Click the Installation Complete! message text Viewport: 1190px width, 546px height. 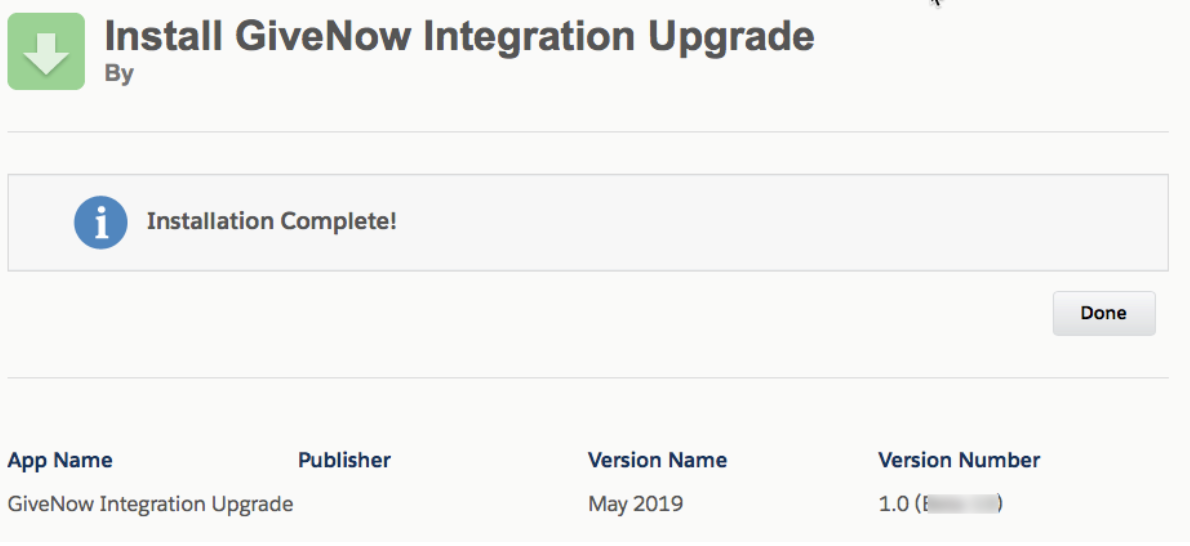(x=272, y=222)
